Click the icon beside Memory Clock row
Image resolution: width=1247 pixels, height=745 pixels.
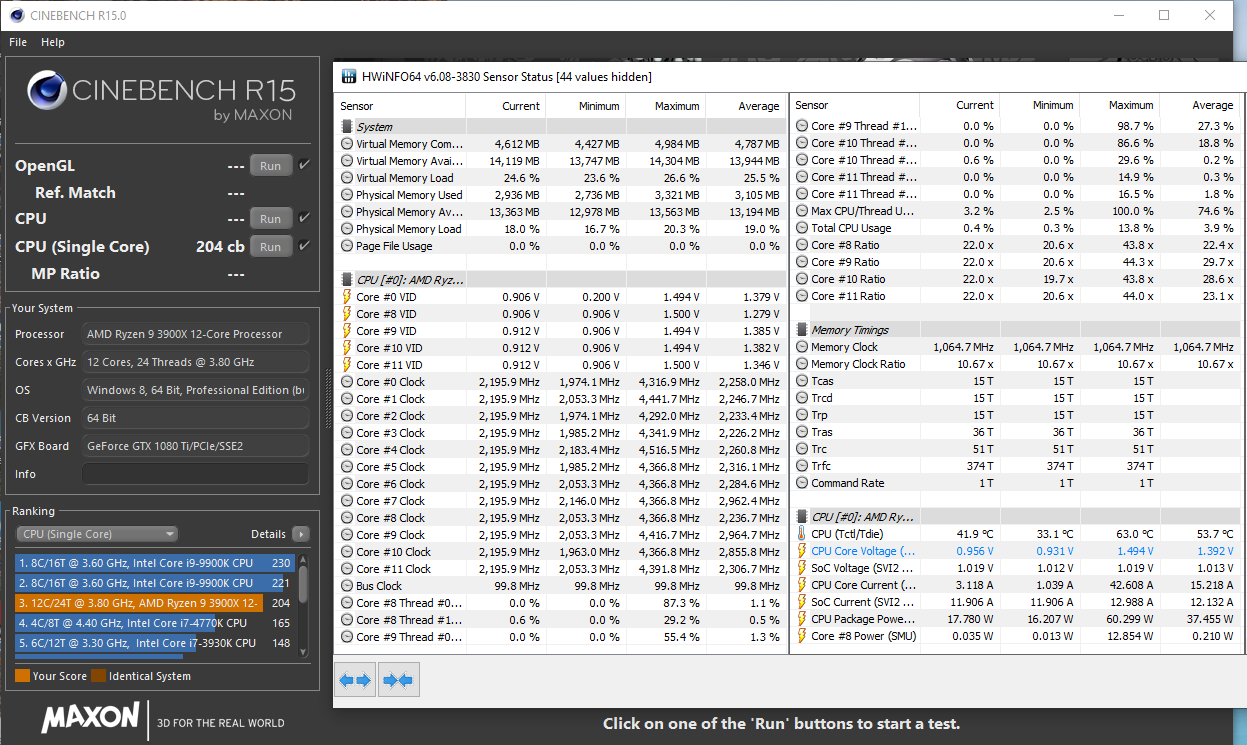click(802, 347)
